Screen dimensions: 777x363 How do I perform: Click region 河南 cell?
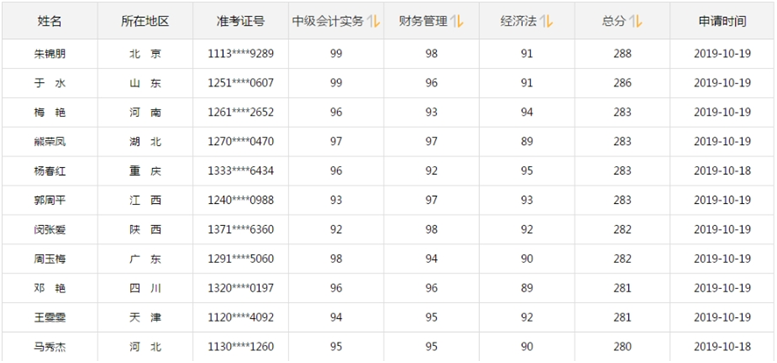click(x=145, y=112)
